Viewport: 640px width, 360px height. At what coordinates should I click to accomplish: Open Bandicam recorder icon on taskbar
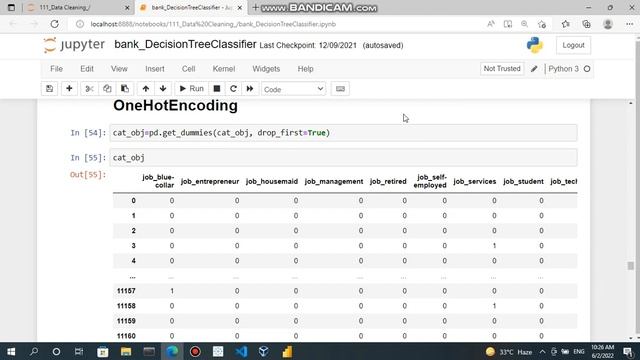(x=195, y=351)
